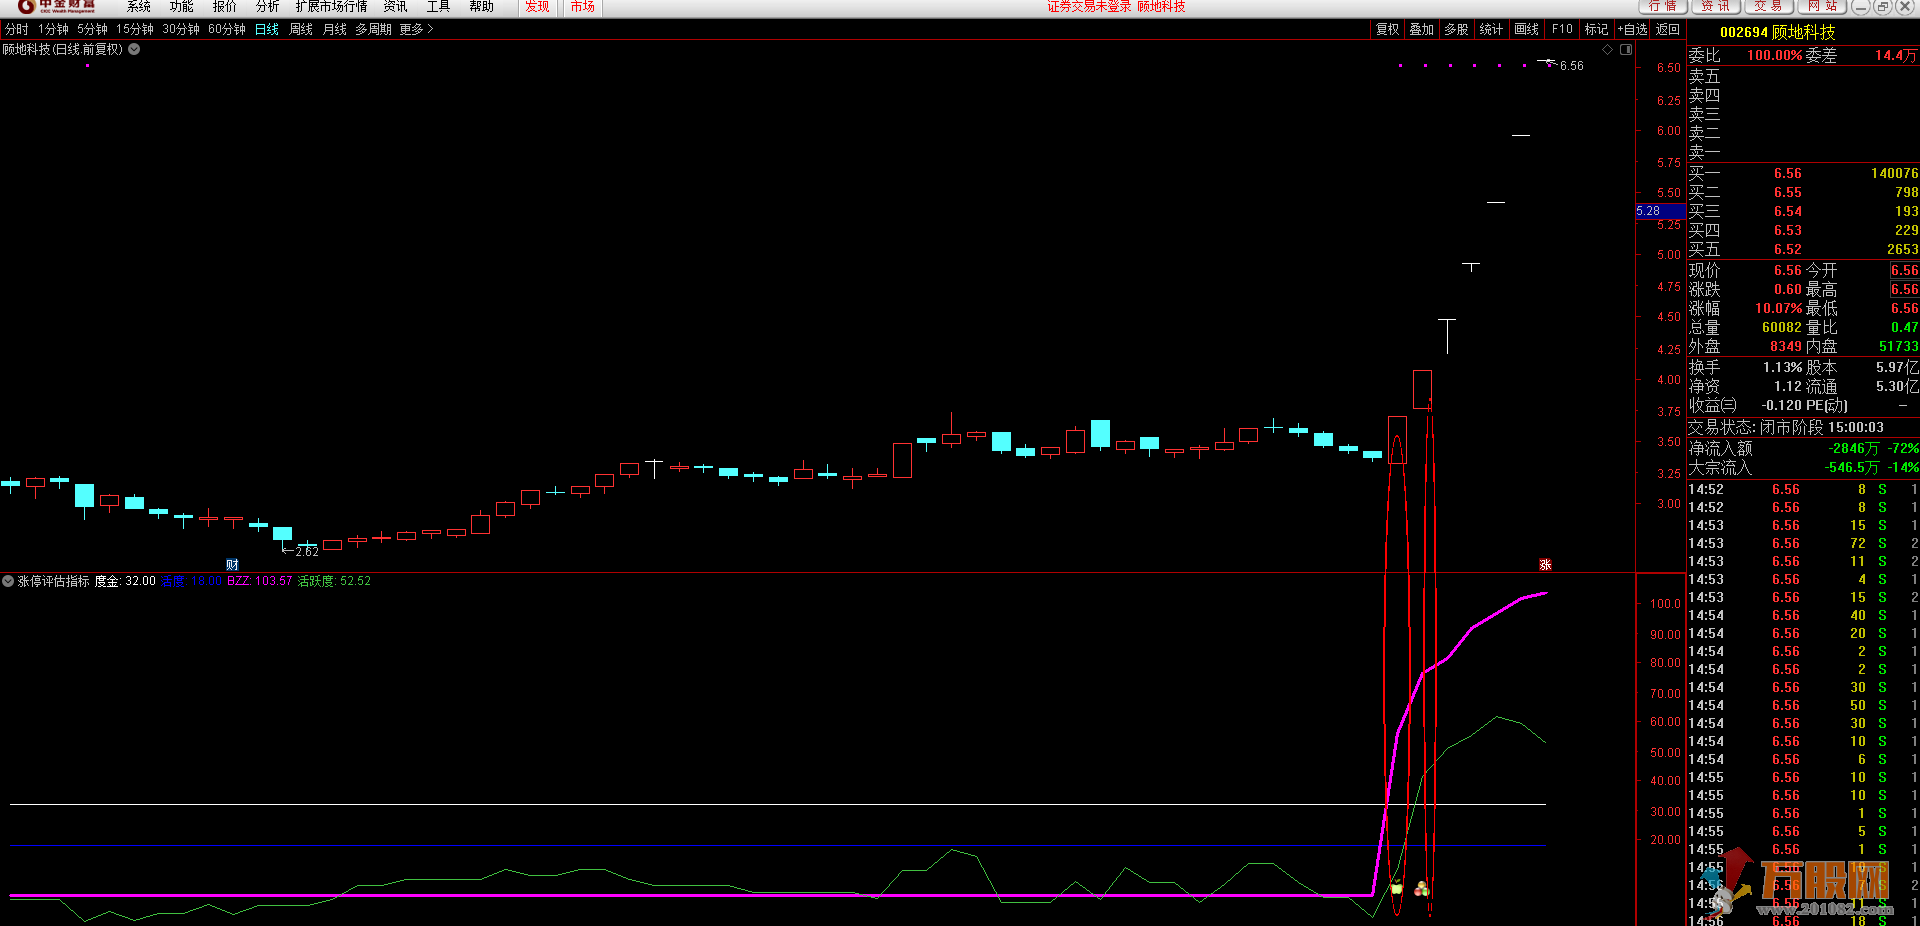Click the 行情 button at top right
1920x926 pixels.
point(1663,6)
